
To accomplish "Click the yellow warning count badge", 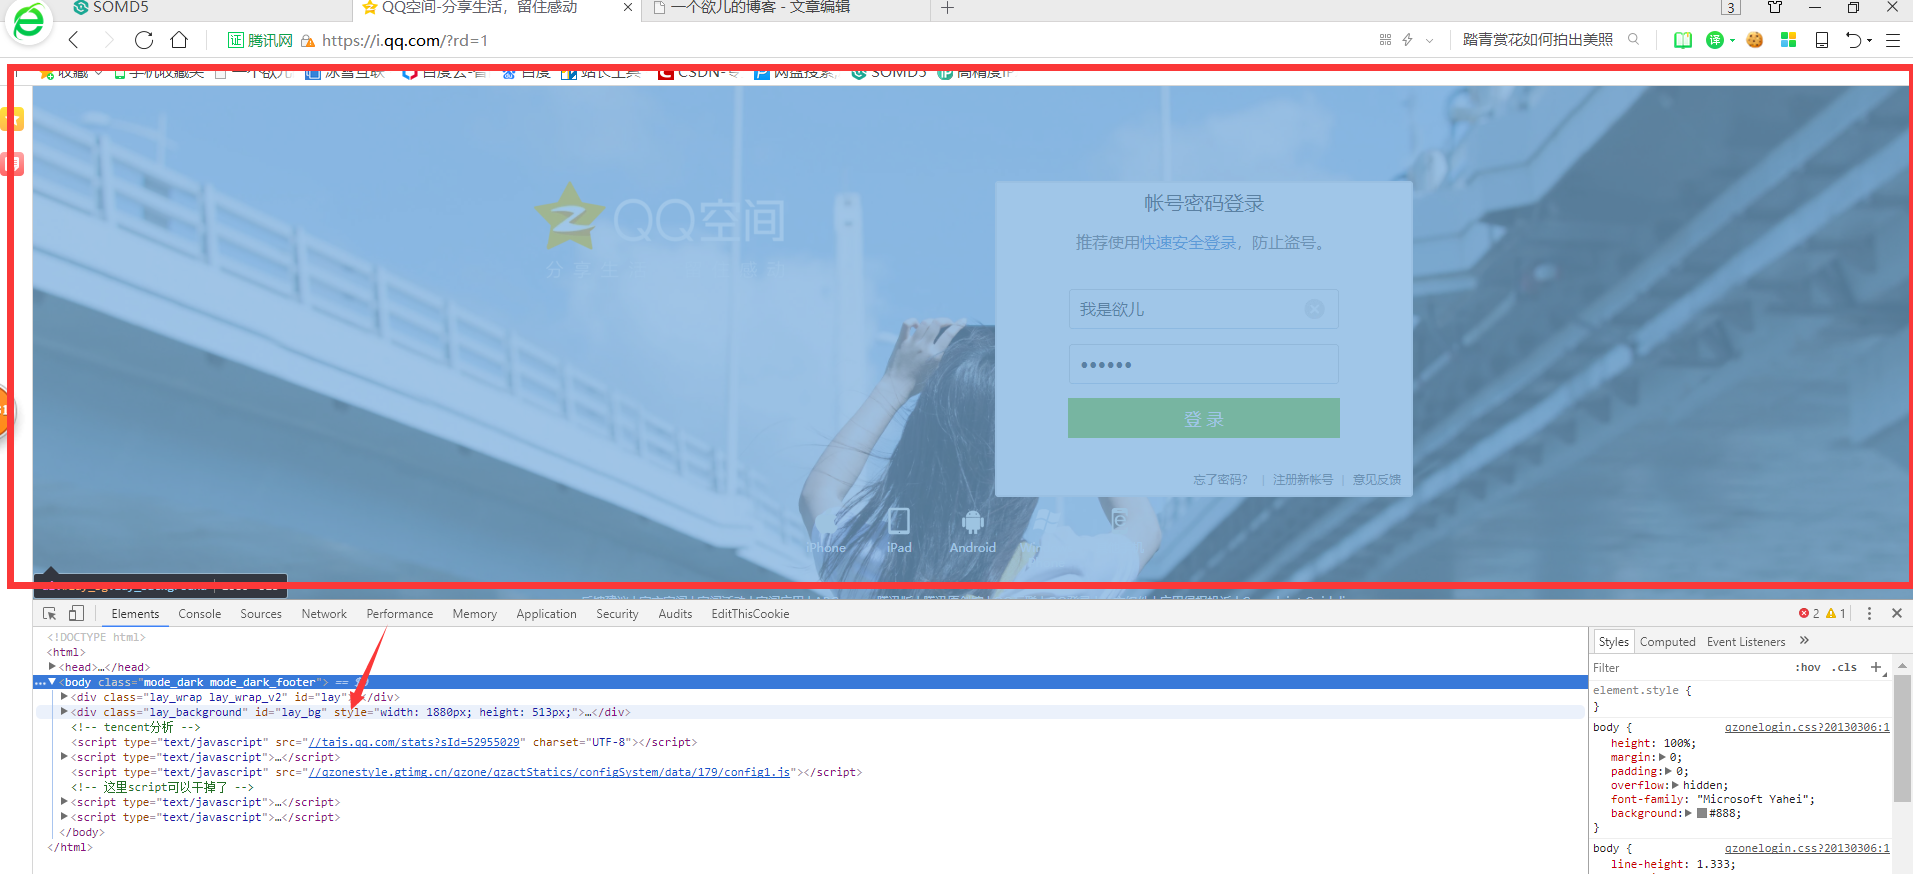I will coord(1836,614).
